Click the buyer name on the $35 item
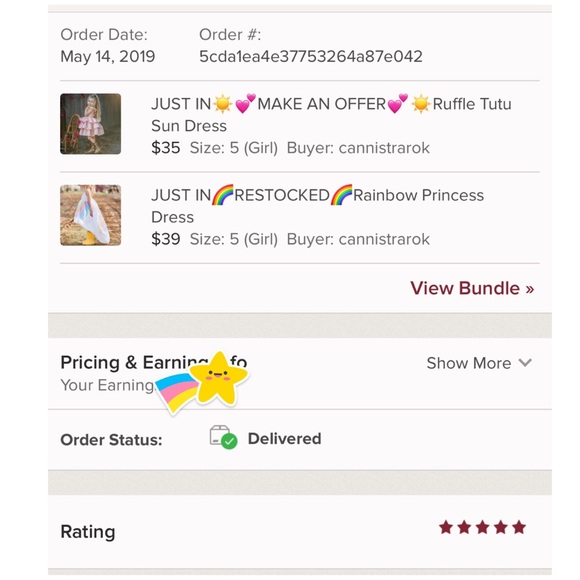Screen dimensions: 580x580 (384, 148)
